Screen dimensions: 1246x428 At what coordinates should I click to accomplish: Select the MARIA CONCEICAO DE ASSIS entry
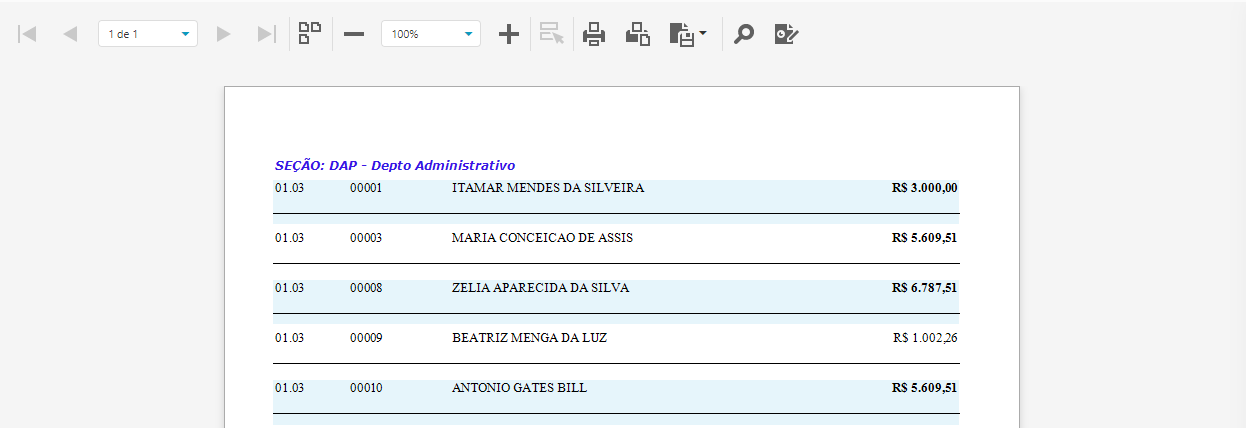pos(542,238)
